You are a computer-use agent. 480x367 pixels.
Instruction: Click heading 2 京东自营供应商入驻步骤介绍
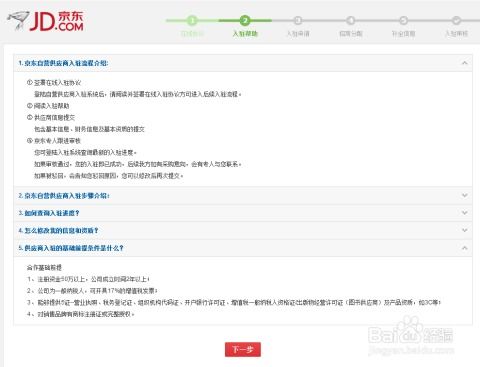(x=64, y=196)
